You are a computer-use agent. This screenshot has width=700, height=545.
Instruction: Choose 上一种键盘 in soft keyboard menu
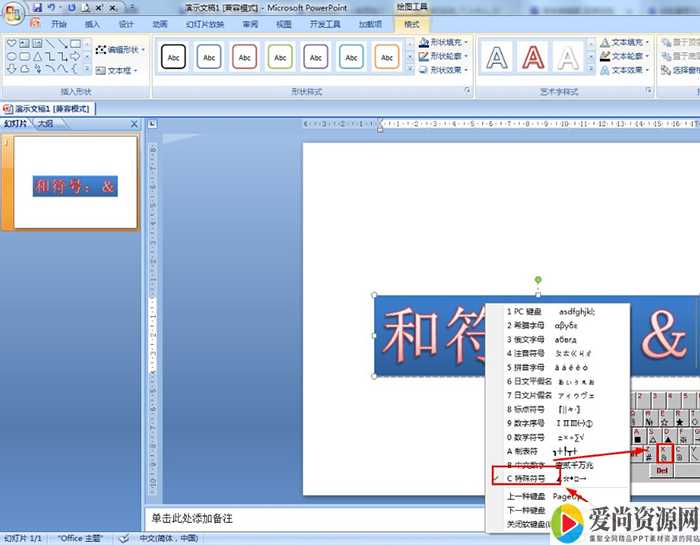click(558, 496)
